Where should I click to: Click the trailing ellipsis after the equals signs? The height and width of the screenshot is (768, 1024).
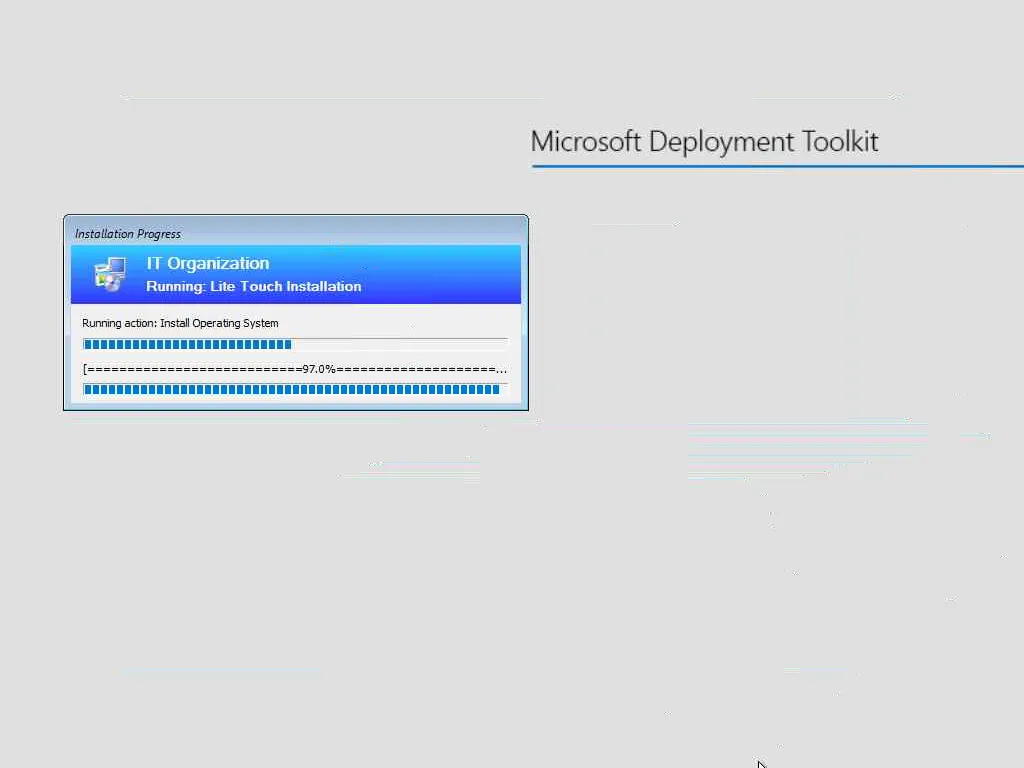point(501,371)
